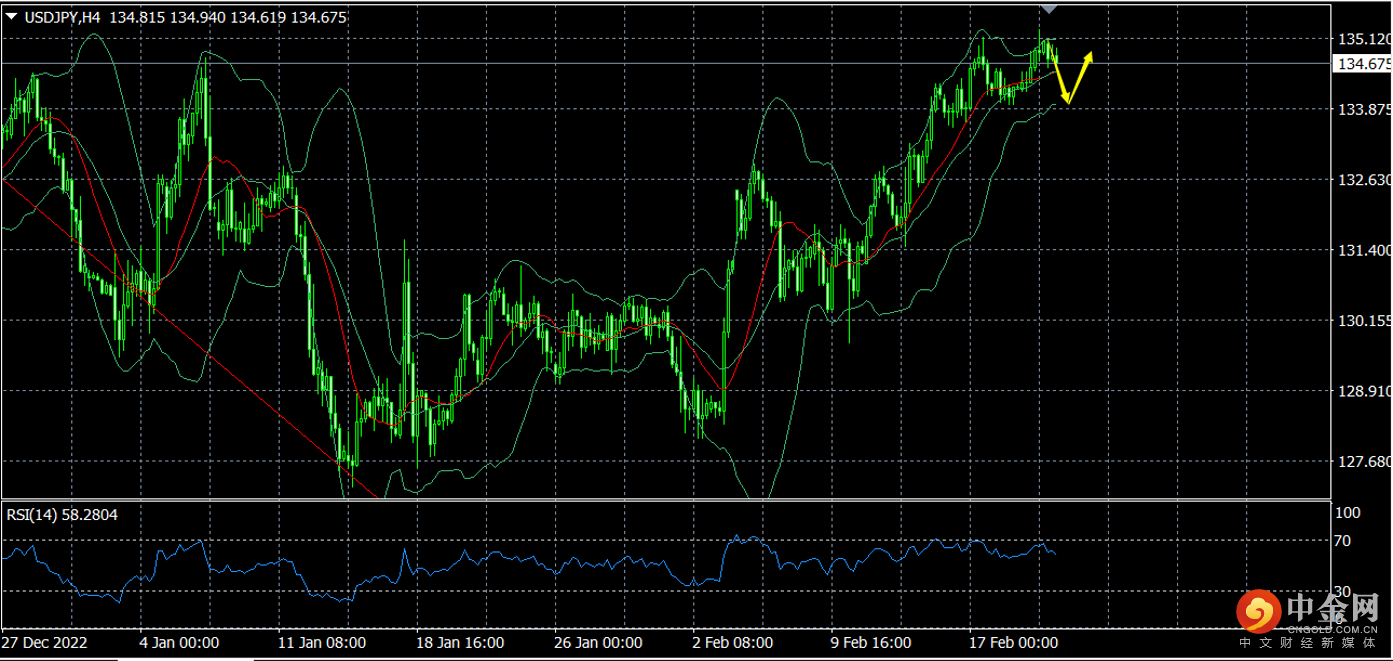Select the yellow downward arrow tip
1393x661 pixels.
click(x=1067, y=99)
